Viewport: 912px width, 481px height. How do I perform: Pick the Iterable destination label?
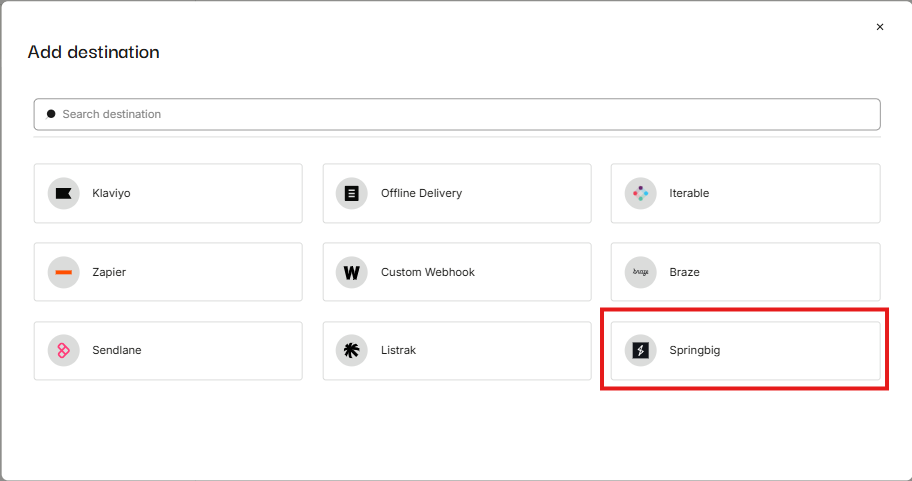[689, 194]
